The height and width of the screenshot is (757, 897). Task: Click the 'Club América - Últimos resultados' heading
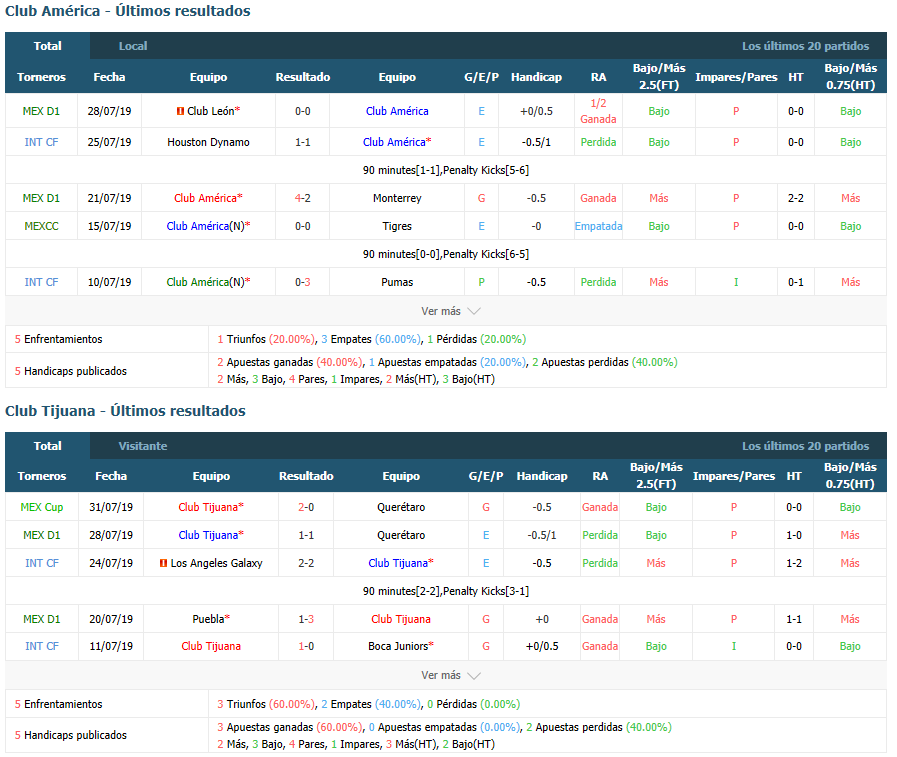click(x=128, y=11)
